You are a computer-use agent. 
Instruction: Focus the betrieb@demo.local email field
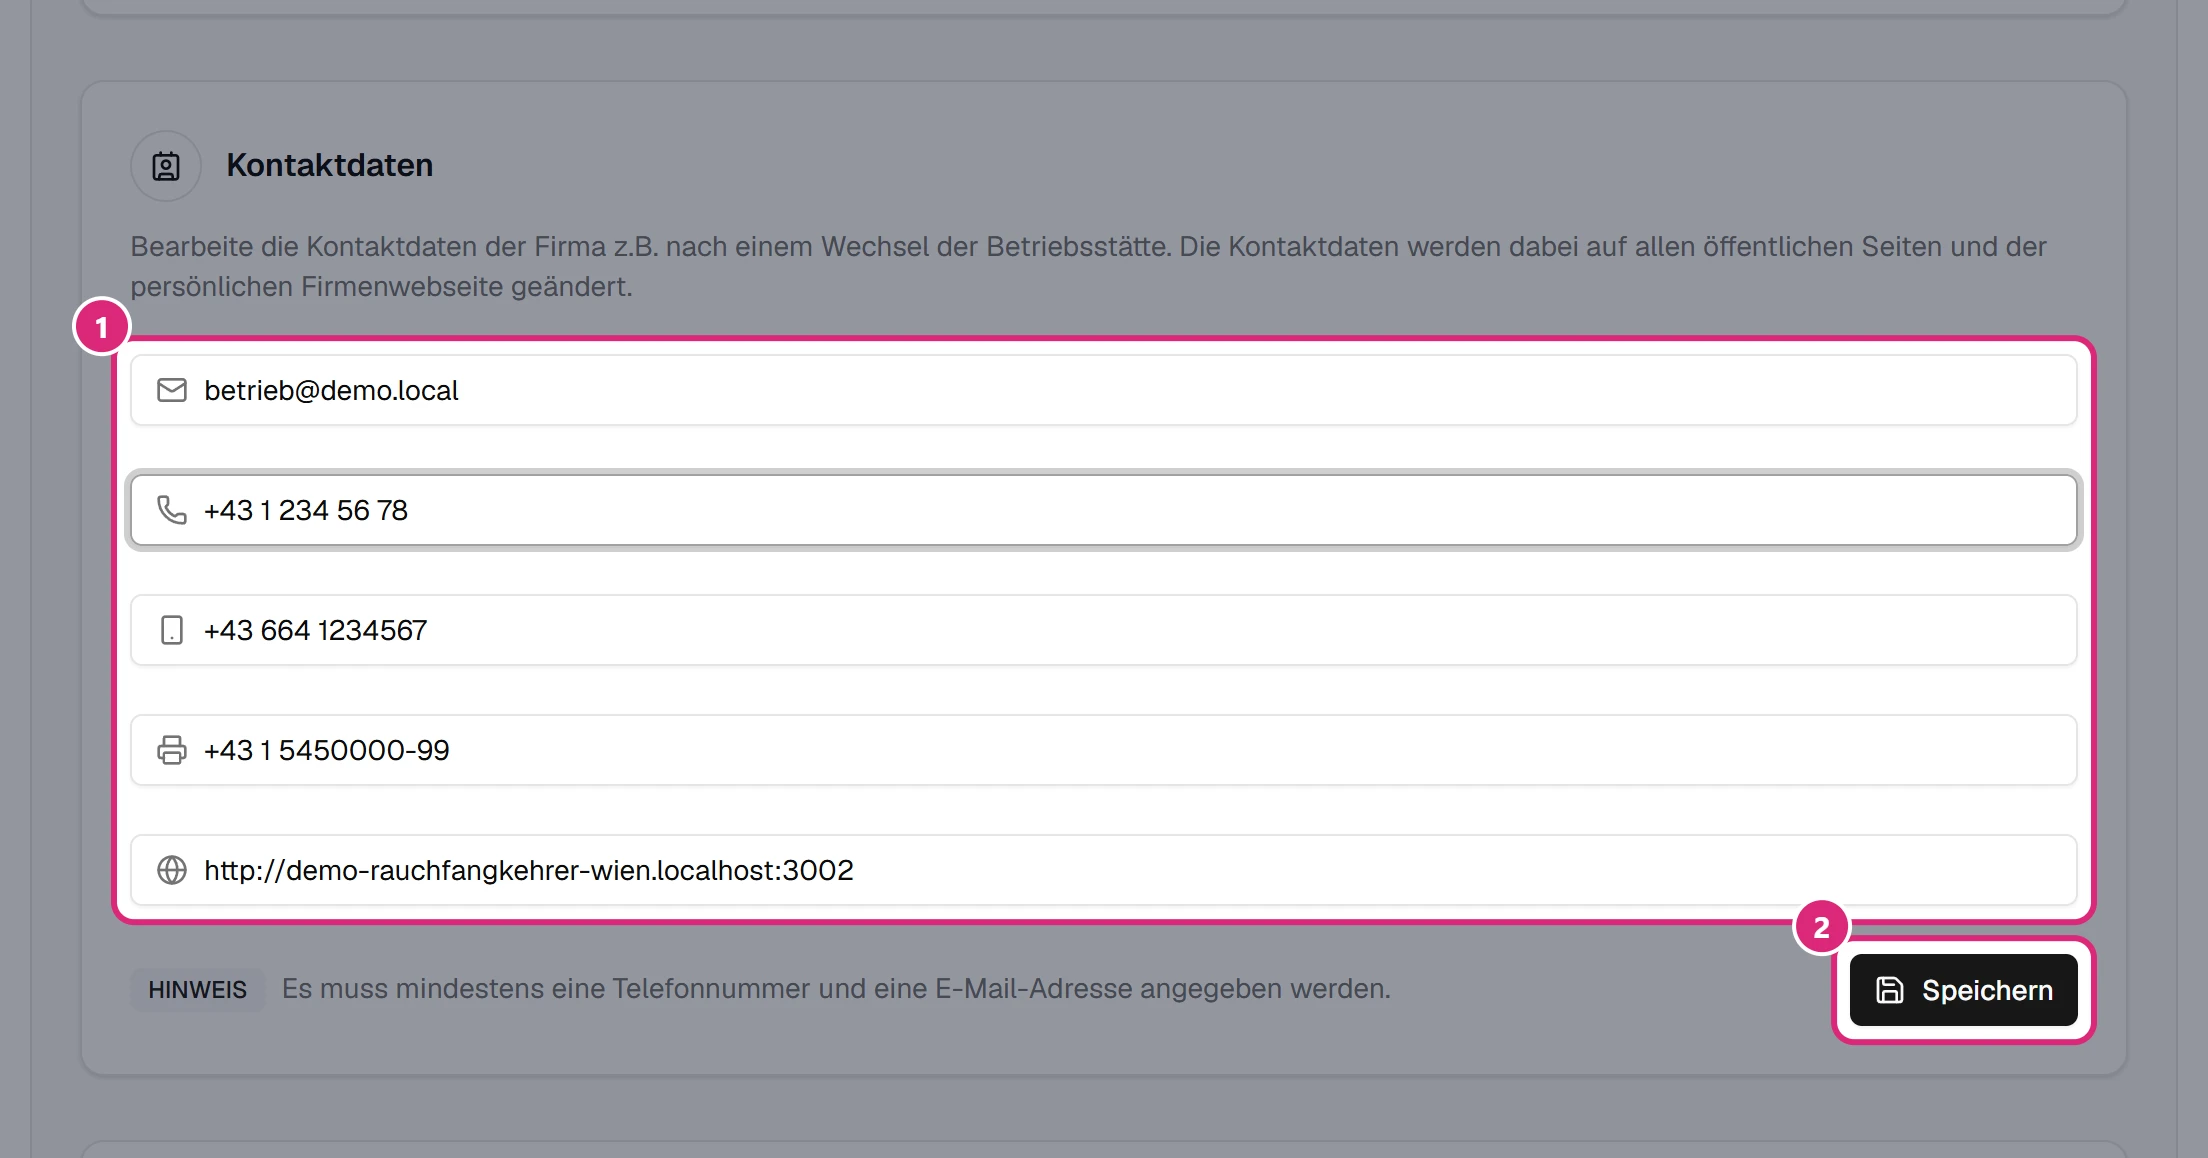[x=1104, y=390]
